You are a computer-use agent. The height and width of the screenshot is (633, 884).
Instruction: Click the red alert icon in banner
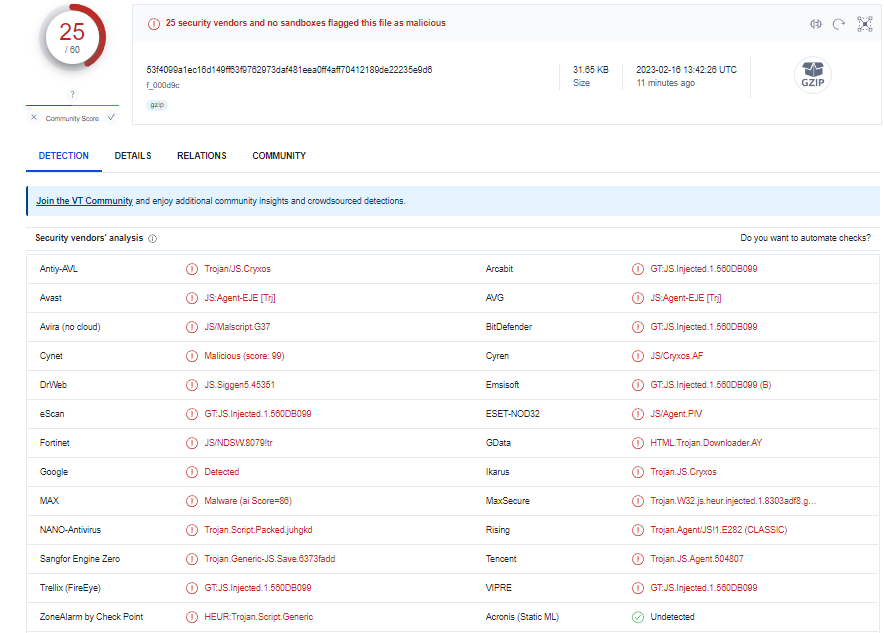tap(153, 23)
